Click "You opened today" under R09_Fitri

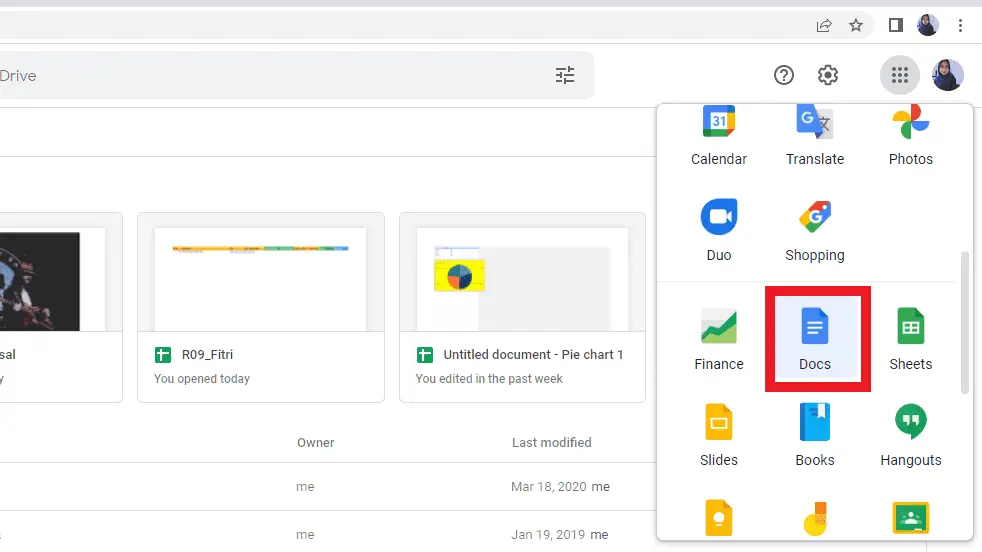(x=202, y=379)
